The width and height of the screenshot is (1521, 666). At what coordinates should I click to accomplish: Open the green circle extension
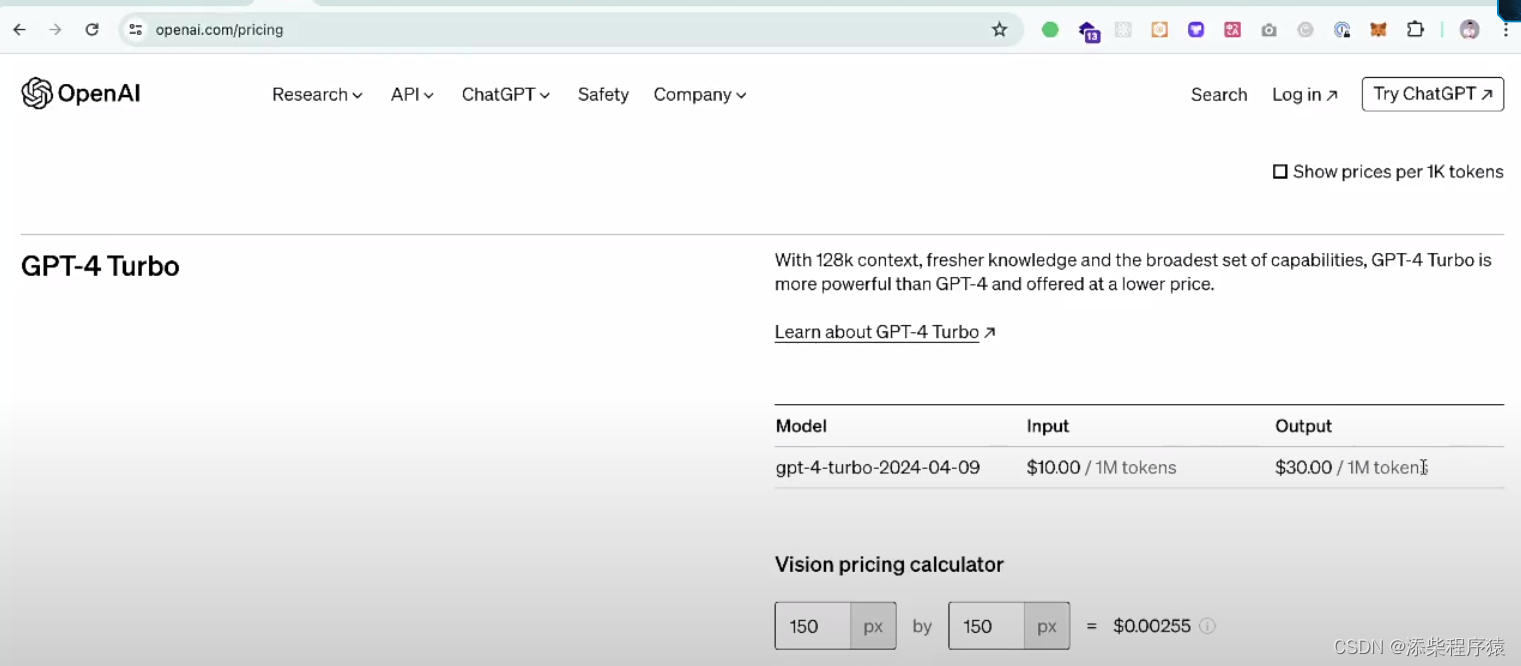point(1050,30)
